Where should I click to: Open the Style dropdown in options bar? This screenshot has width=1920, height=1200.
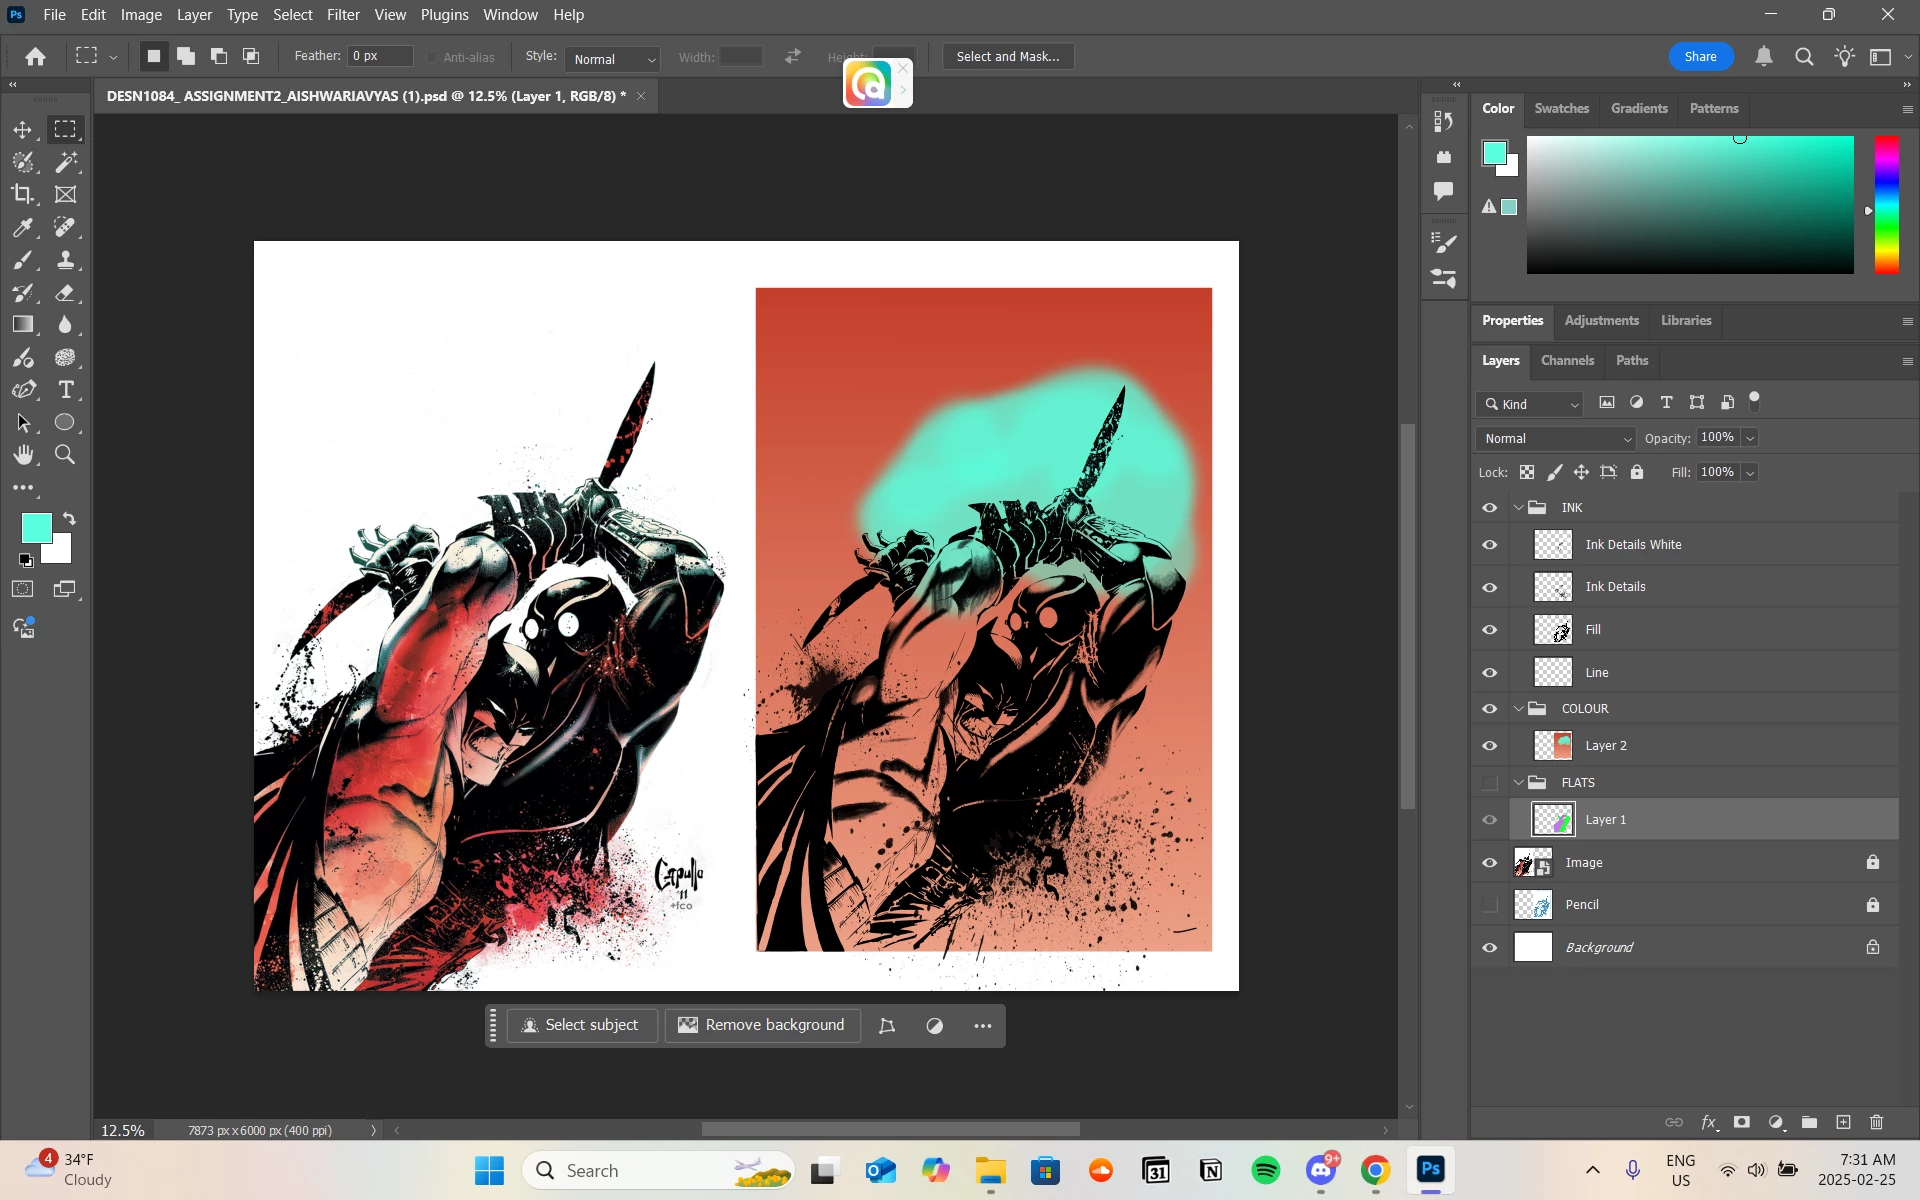(x=612, y=59)
